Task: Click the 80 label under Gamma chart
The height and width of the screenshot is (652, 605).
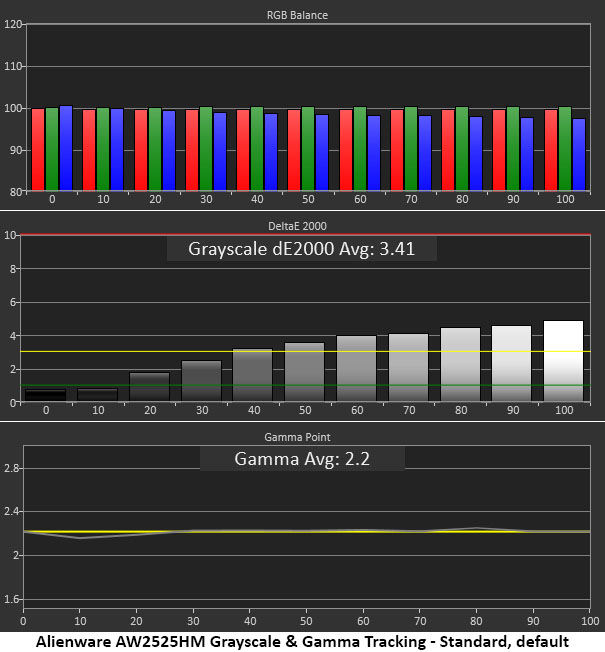Action: click(x=476, y=621)
